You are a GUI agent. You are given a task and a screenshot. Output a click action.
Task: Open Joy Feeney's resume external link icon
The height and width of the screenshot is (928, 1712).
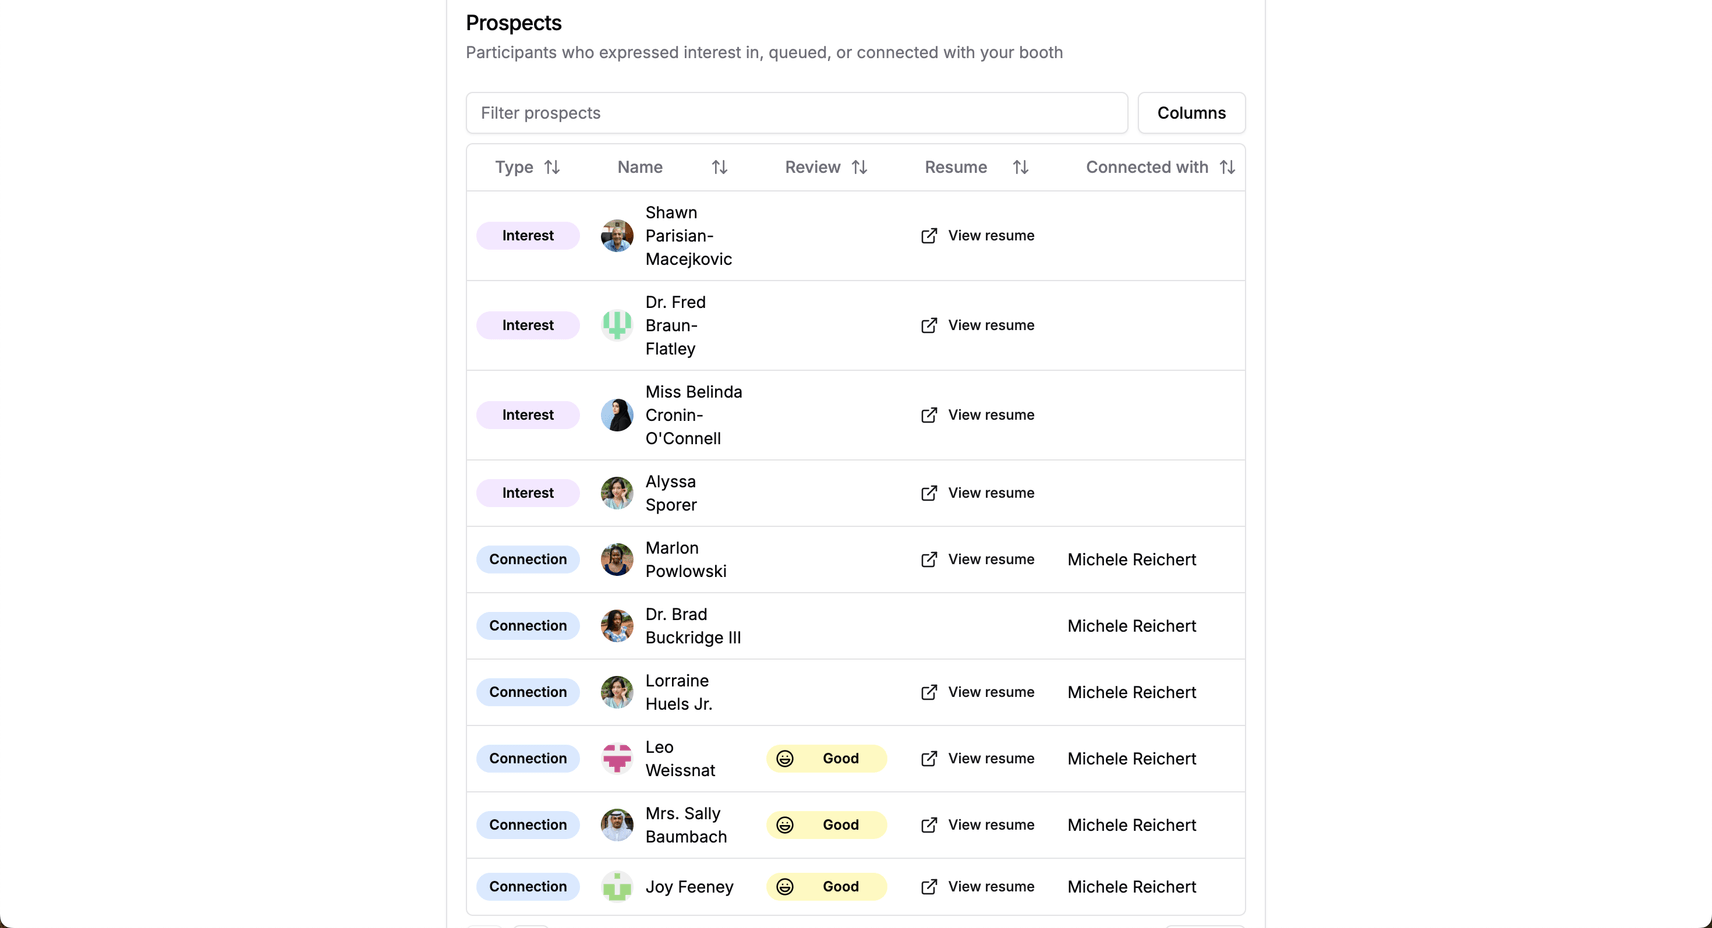pyautogui.click(x=929, y=887)
